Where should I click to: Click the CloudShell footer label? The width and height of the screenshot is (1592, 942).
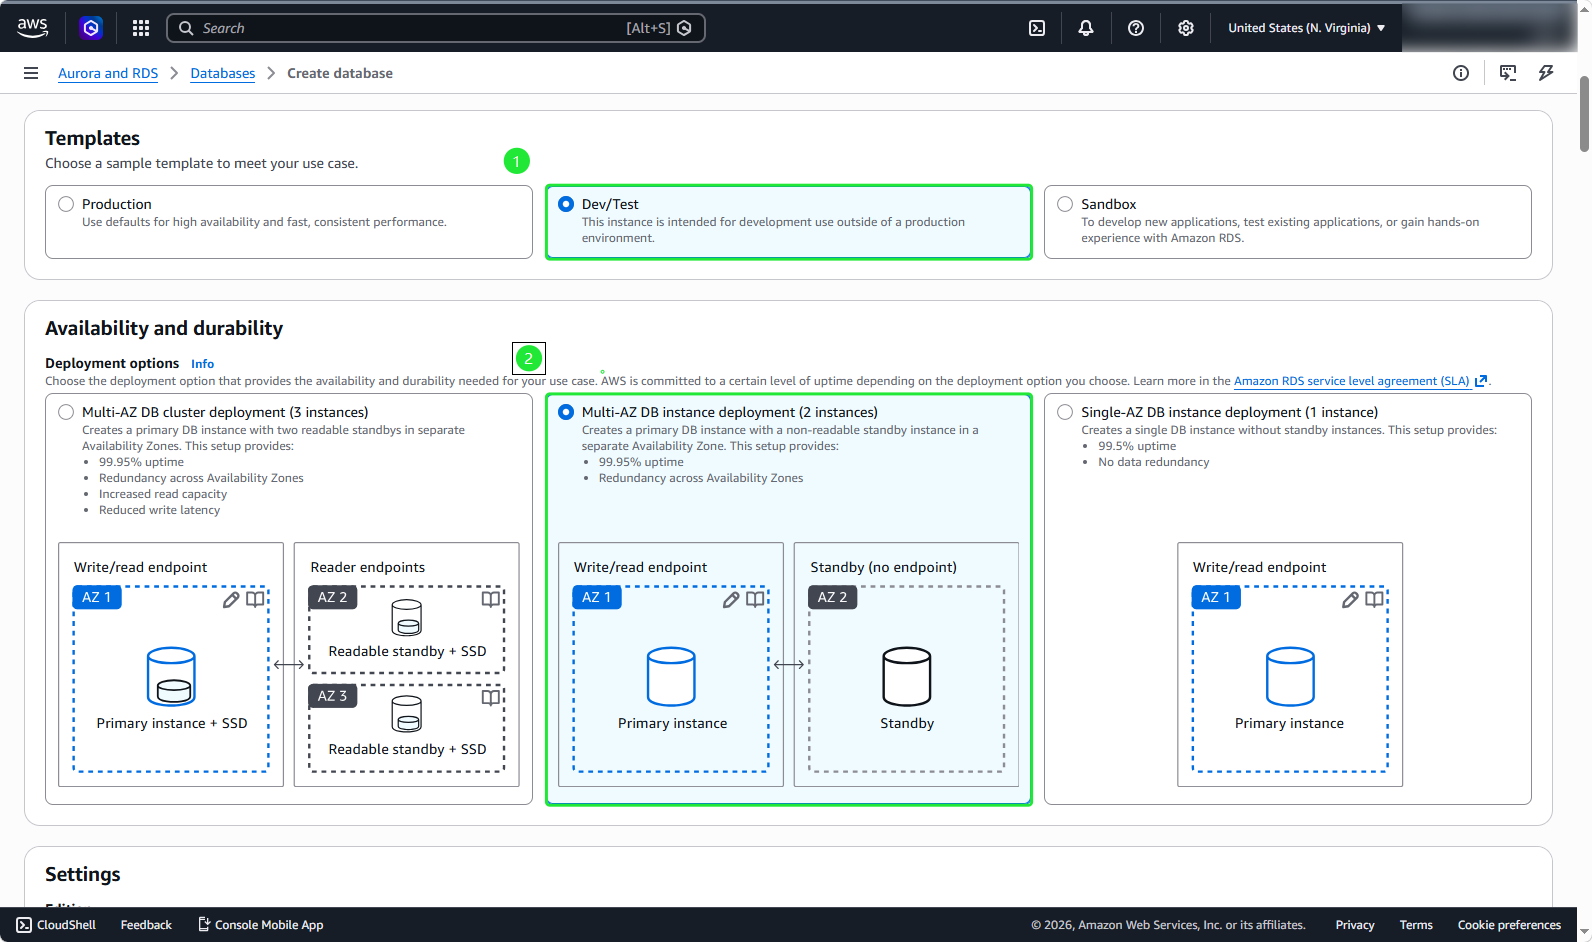[66, 925]
